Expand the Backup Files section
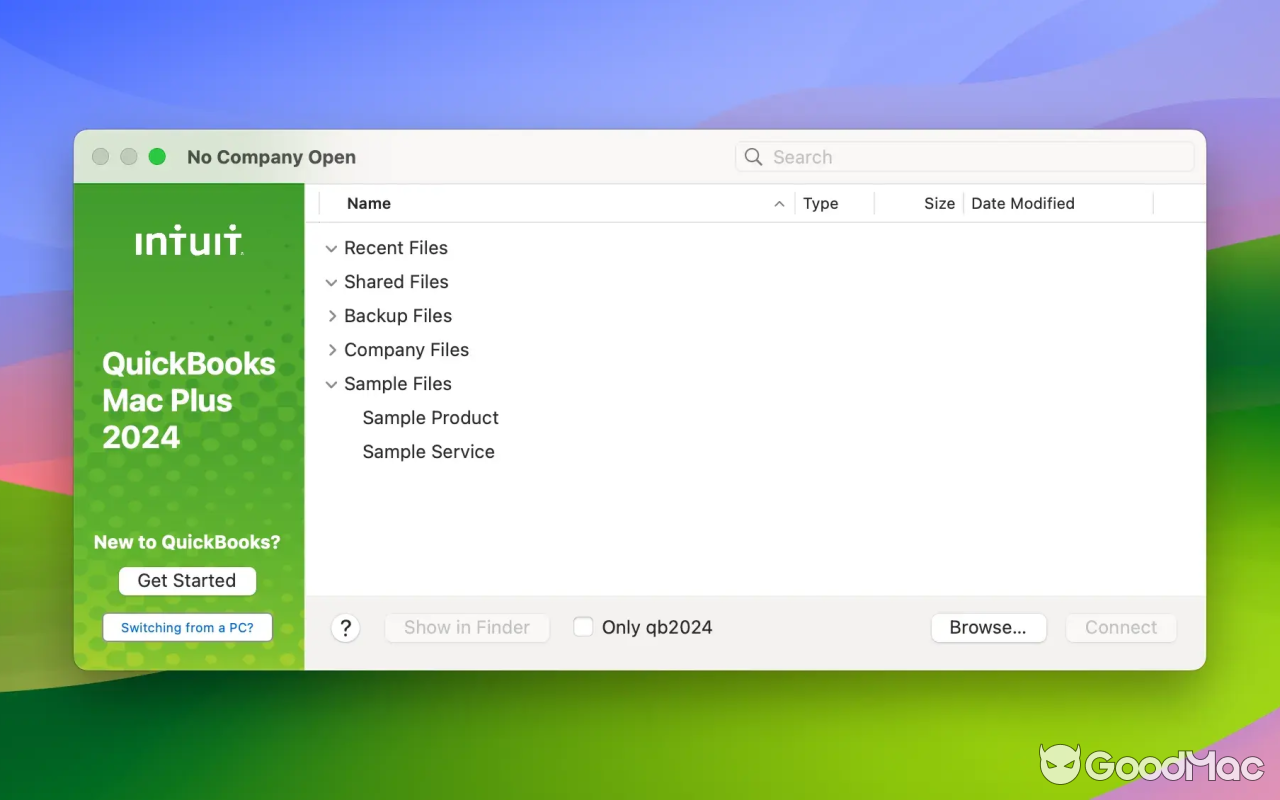This screenshot has width=1280, height=800. coord(332,316)
